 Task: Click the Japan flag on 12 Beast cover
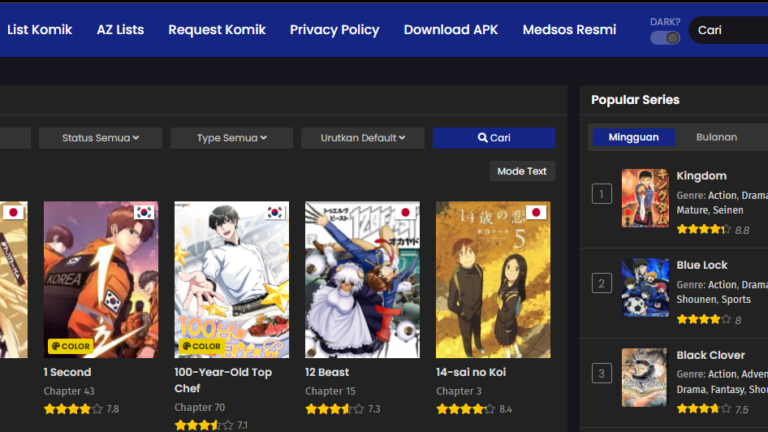point(406,212)
